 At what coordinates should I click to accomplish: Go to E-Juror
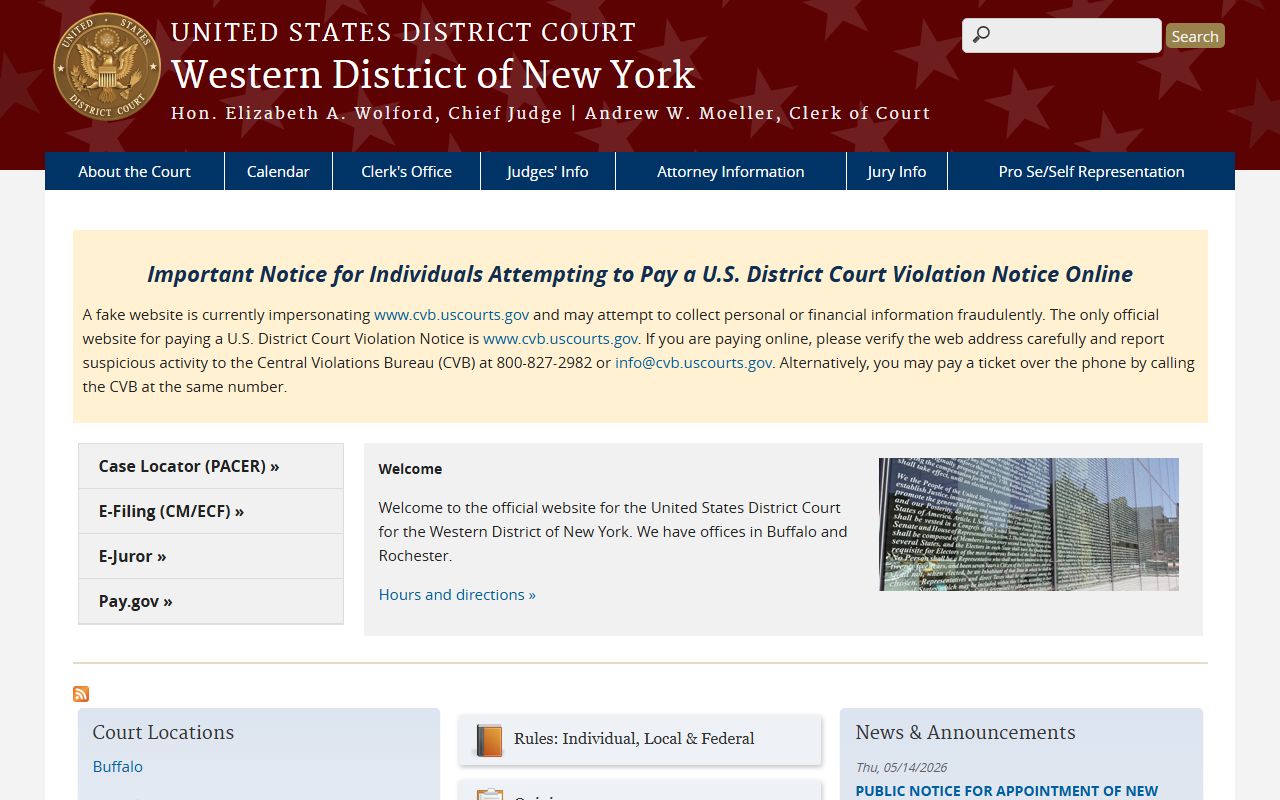point(211,556)
